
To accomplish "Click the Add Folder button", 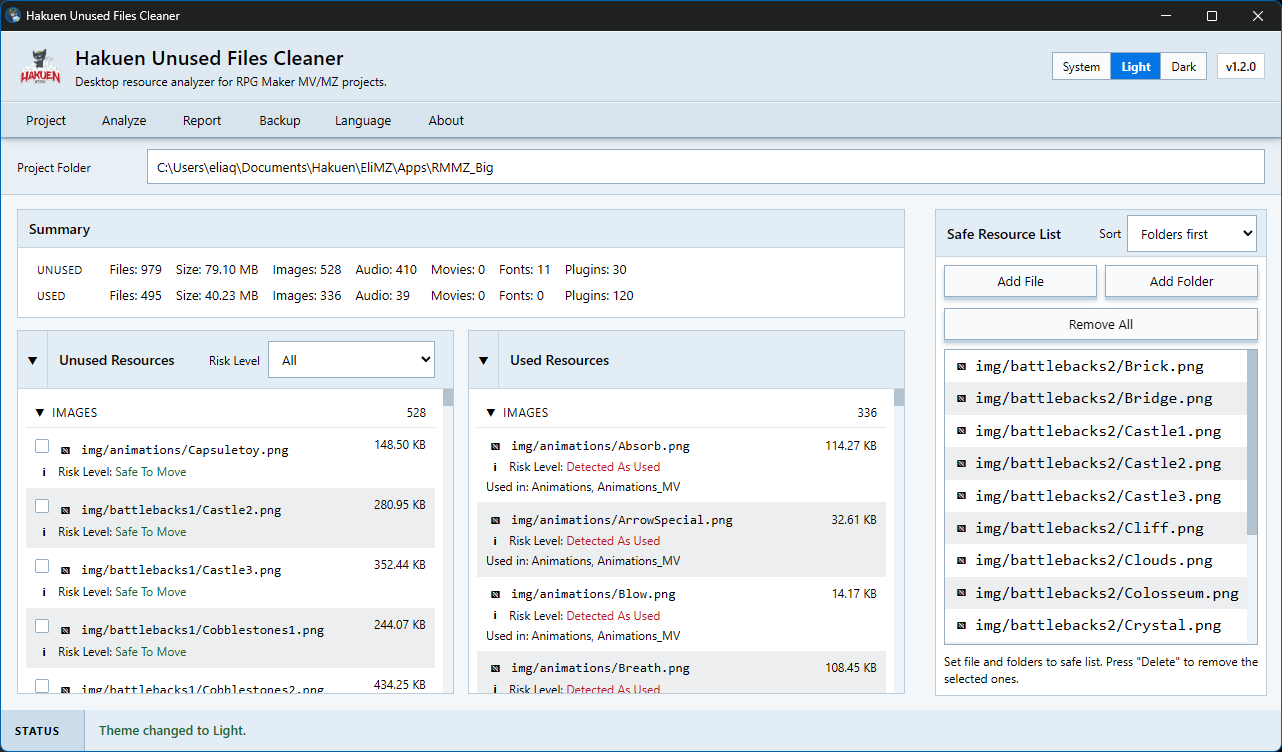I will pos(1181,281).
